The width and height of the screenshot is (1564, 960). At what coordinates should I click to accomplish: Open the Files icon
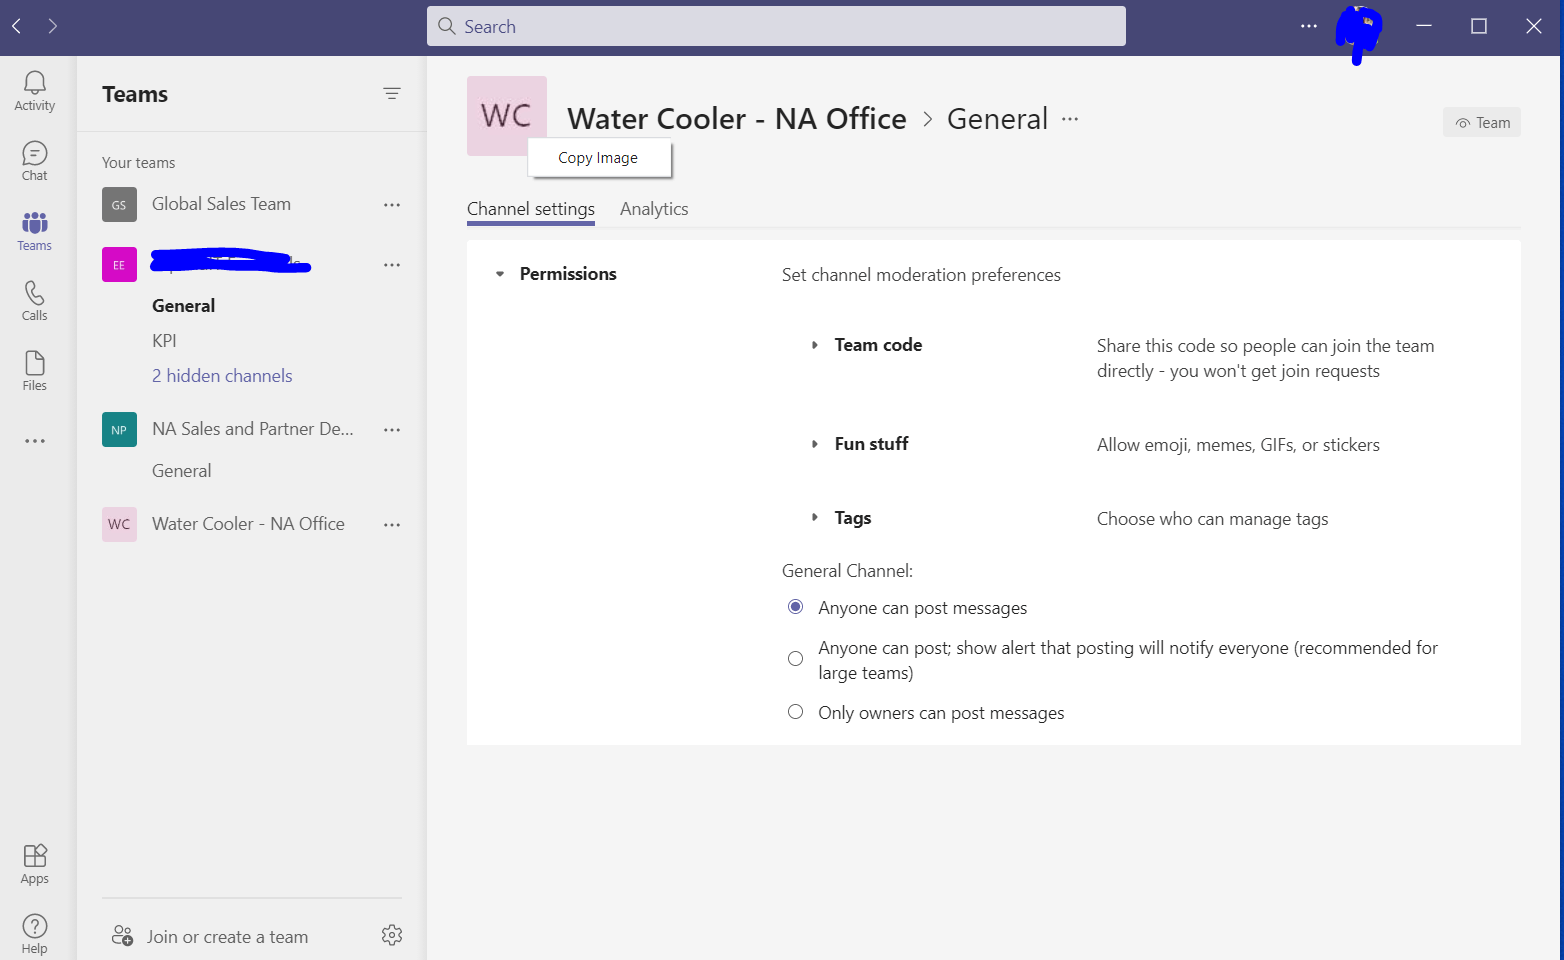(34, 371)
